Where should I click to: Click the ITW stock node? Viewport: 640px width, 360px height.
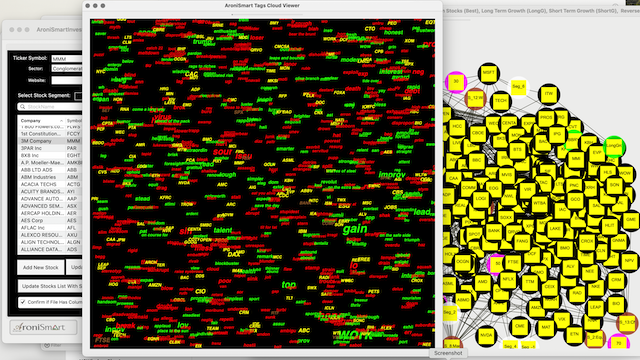(549, 94)
